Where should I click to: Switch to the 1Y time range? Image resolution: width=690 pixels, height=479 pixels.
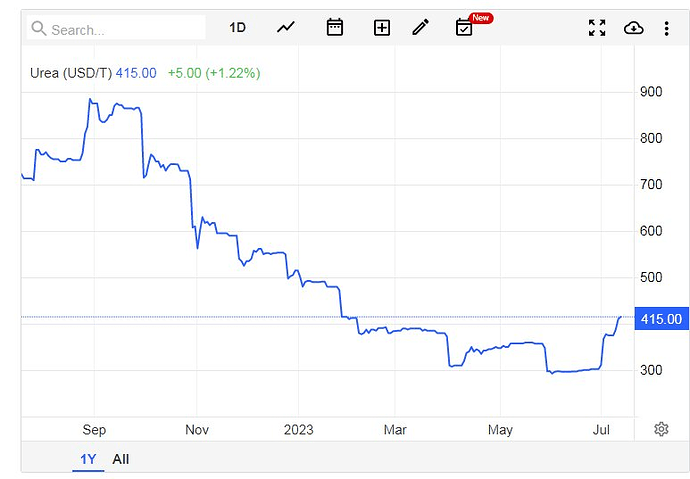coord(89,459)
